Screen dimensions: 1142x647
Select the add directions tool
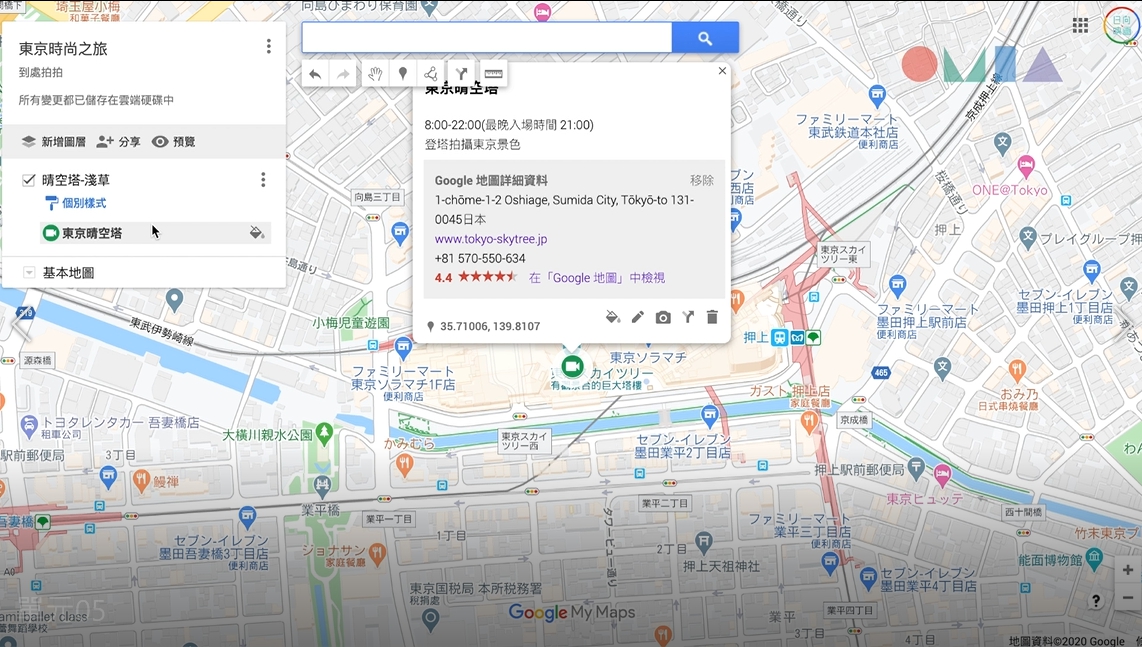[461, 74]
